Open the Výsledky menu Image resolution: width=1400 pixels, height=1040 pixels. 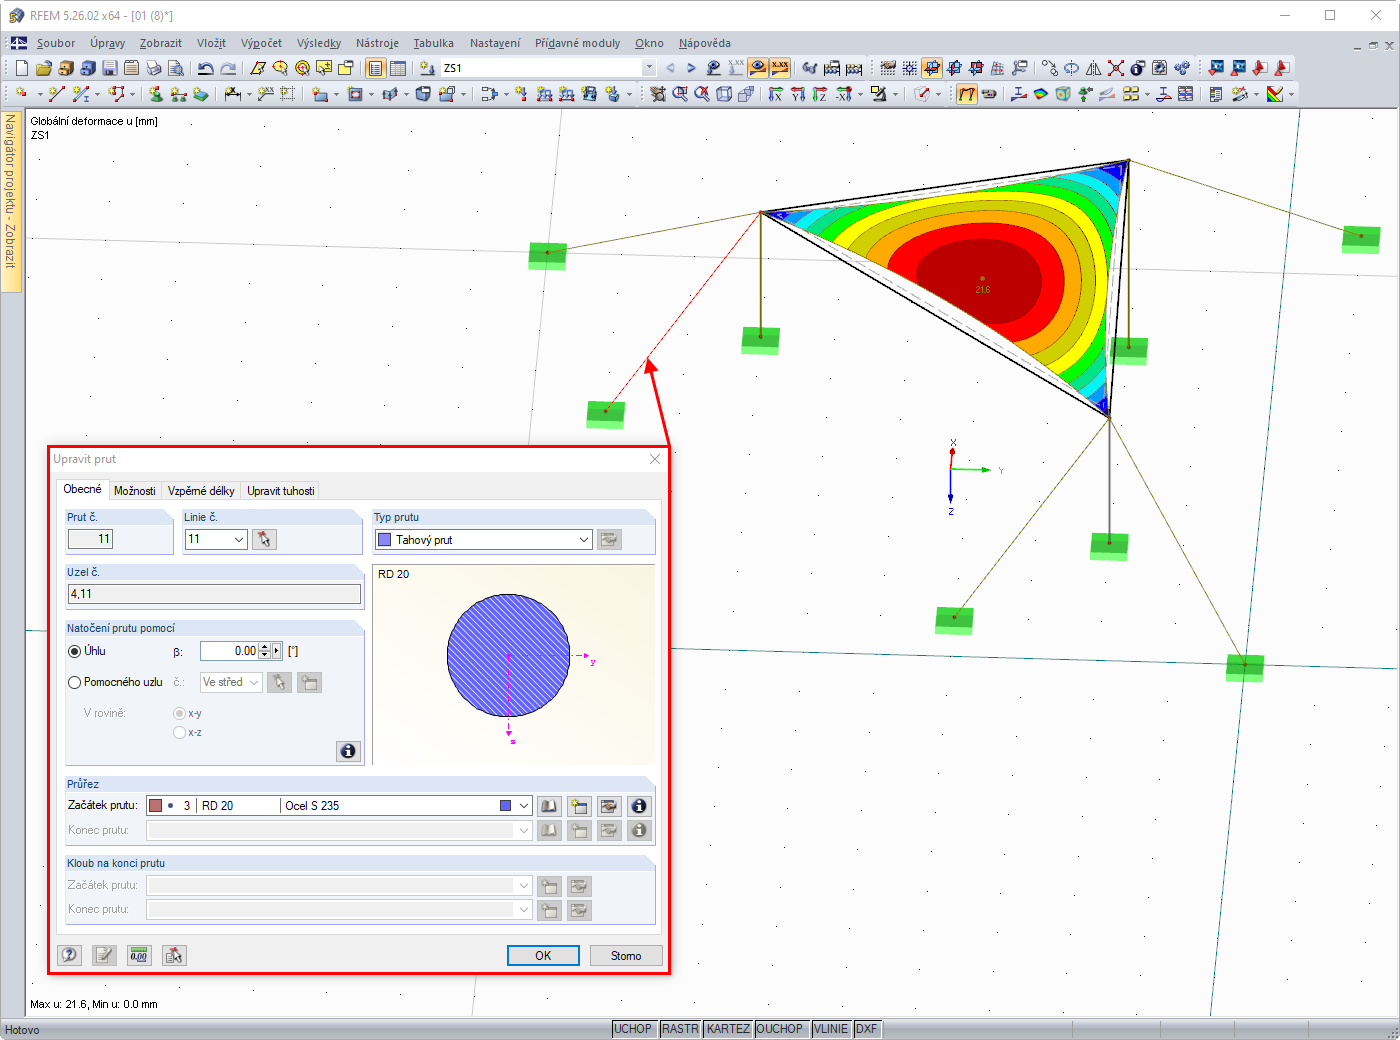click(319, 43)
